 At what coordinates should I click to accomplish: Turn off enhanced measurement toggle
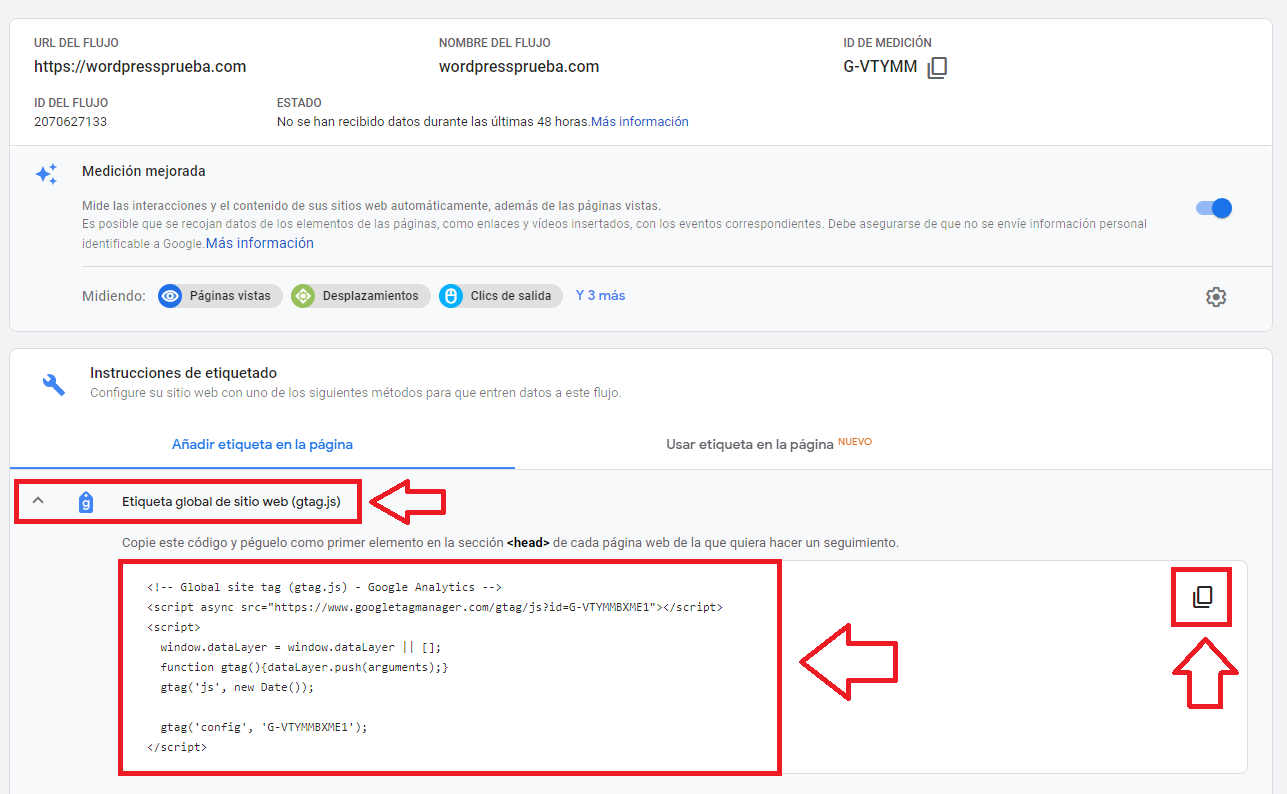(x=1214, y=208)
